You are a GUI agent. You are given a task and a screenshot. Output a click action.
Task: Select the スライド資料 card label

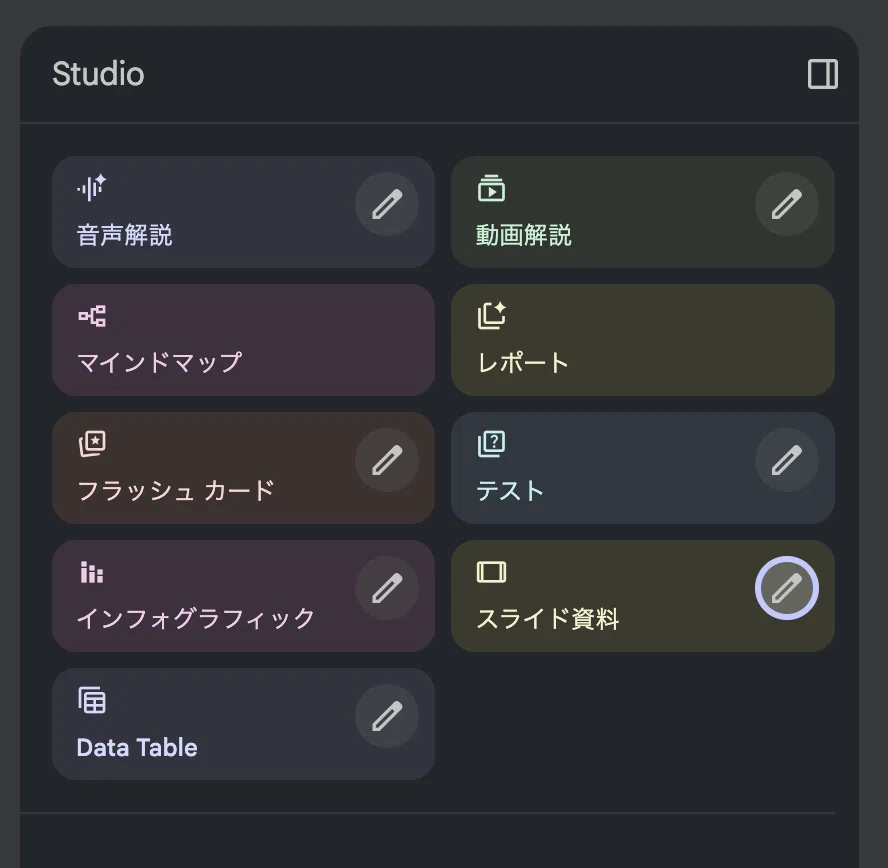click(x=548, y=618)
